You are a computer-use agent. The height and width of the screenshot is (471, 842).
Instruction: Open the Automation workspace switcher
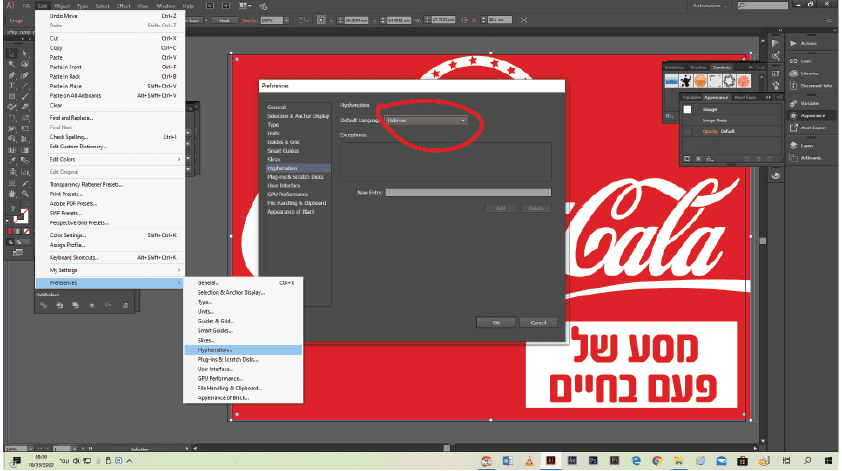click(709, 5)
